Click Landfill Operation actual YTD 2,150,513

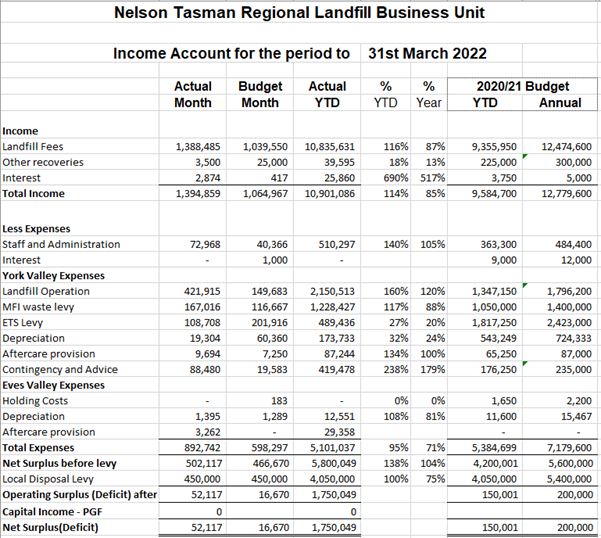333,292
